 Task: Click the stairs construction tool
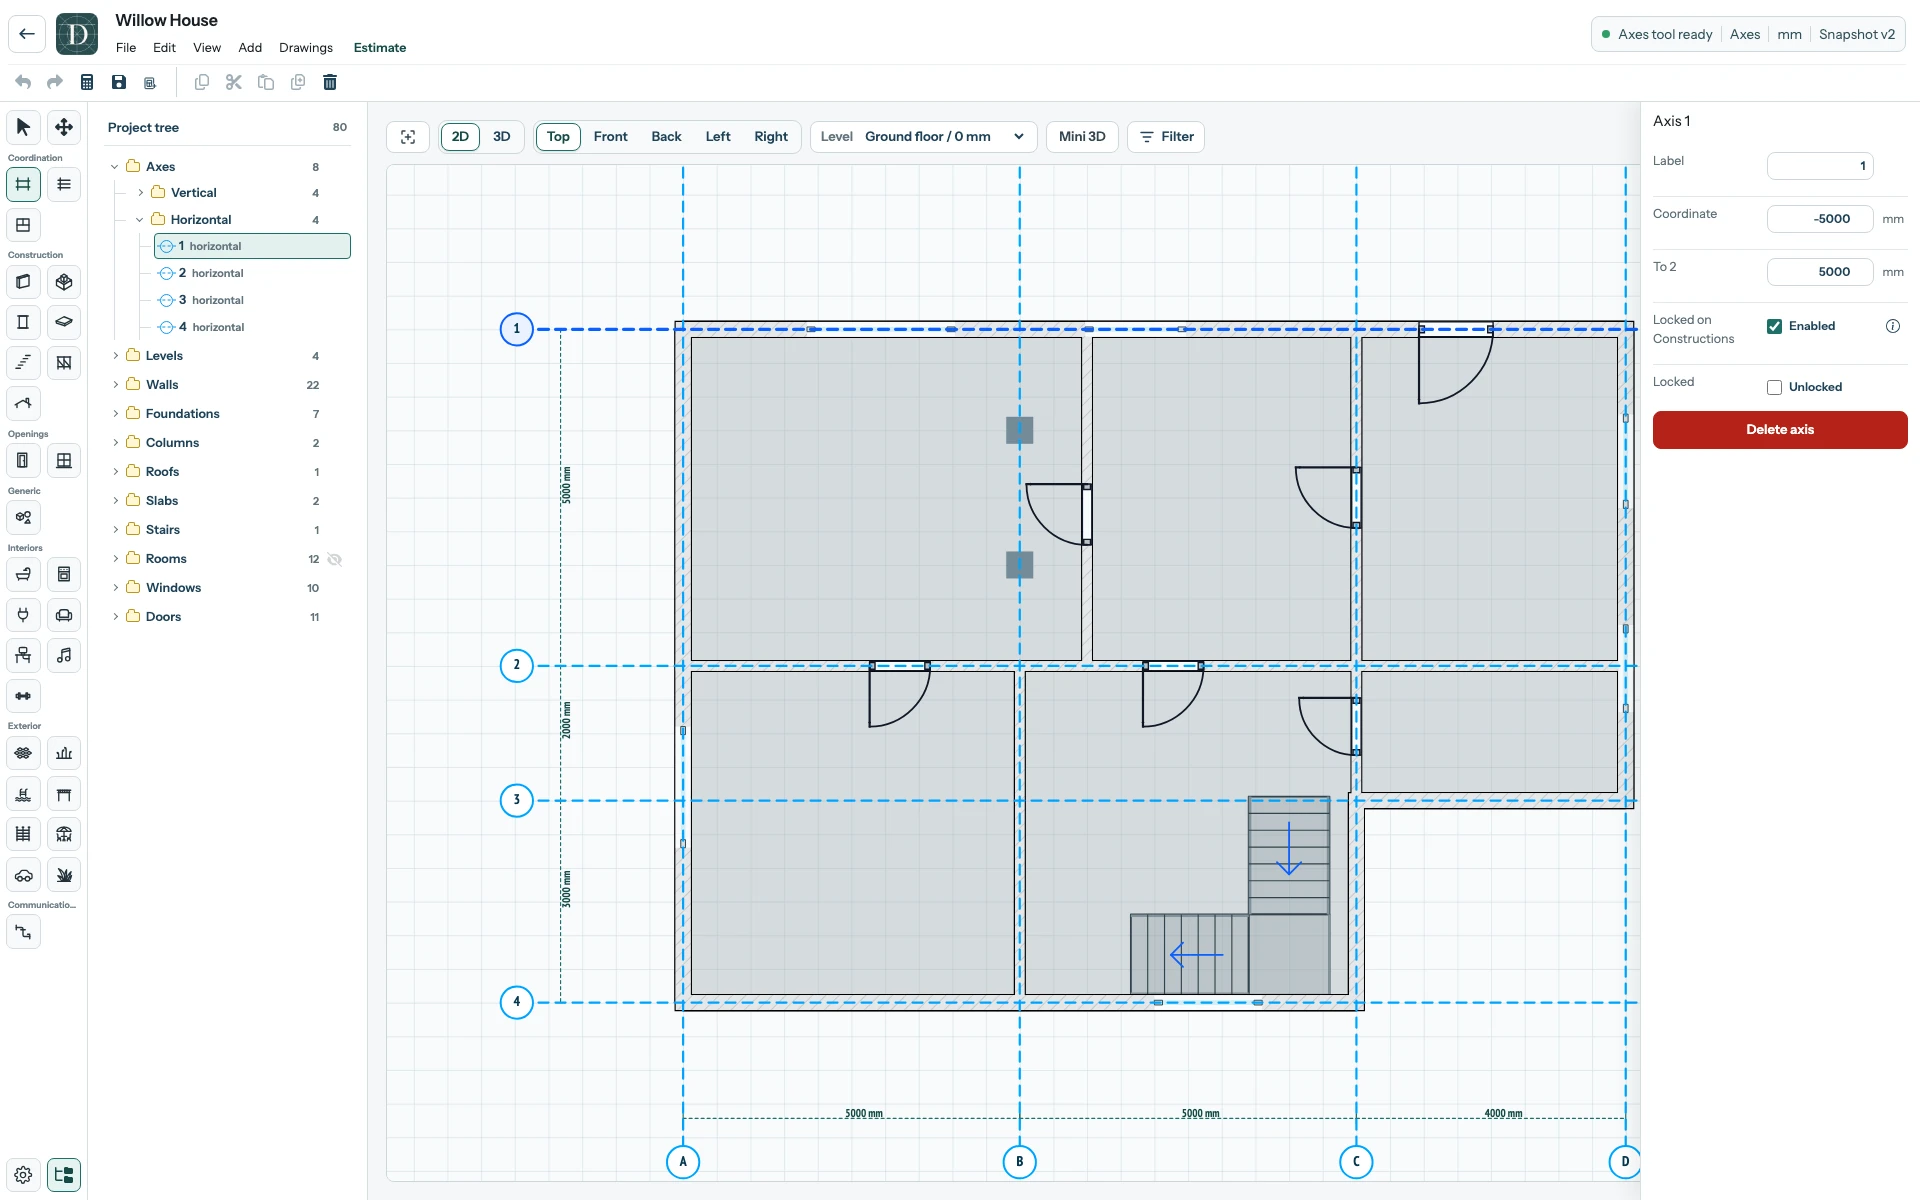pos(23,362)
